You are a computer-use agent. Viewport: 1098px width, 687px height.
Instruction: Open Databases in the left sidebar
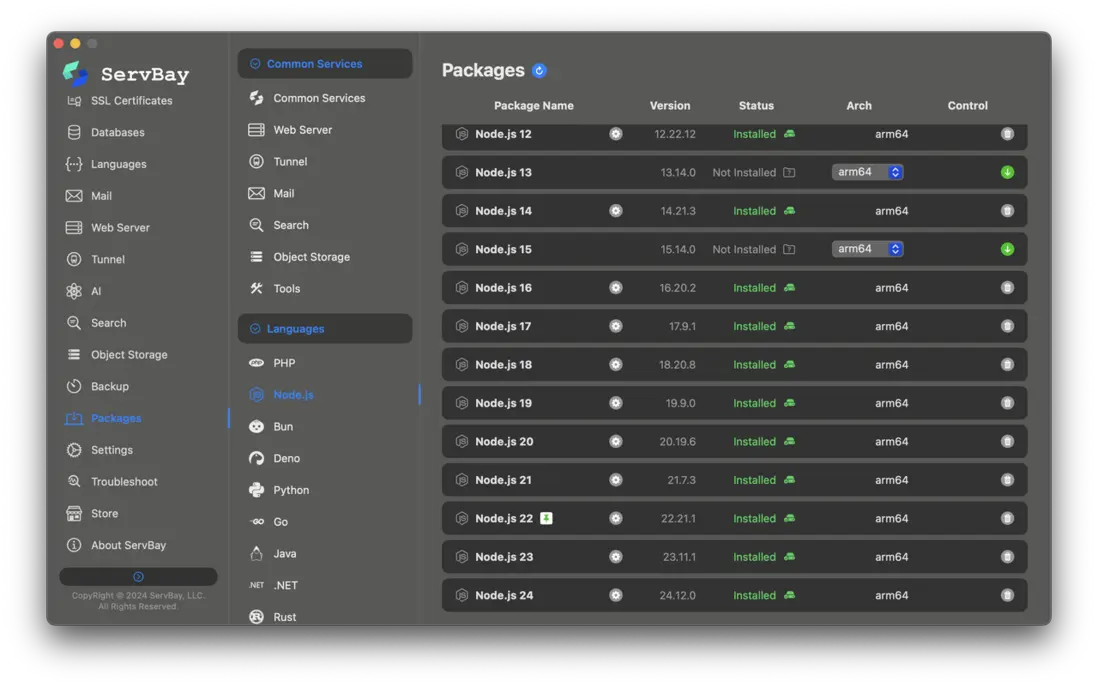(117, 132)
